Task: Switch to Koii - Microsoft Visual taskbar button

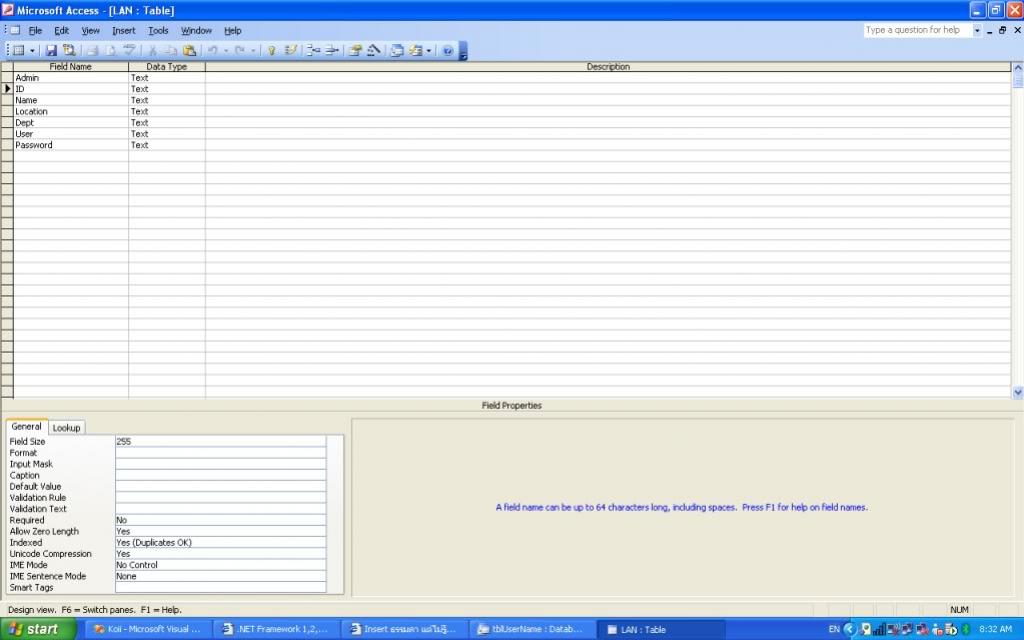Action: click(148, 629)
